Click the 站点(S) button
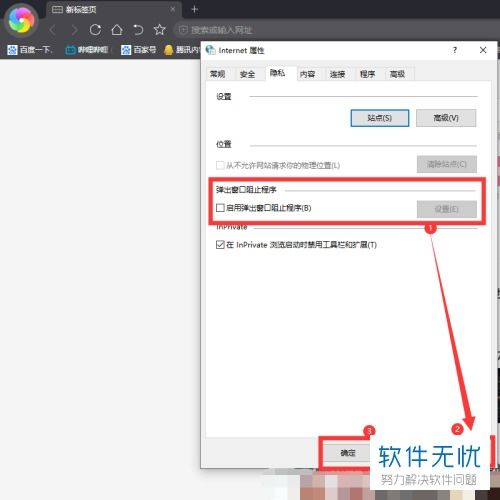This screenshot has width=500, height=500. (x=380, y=118)
